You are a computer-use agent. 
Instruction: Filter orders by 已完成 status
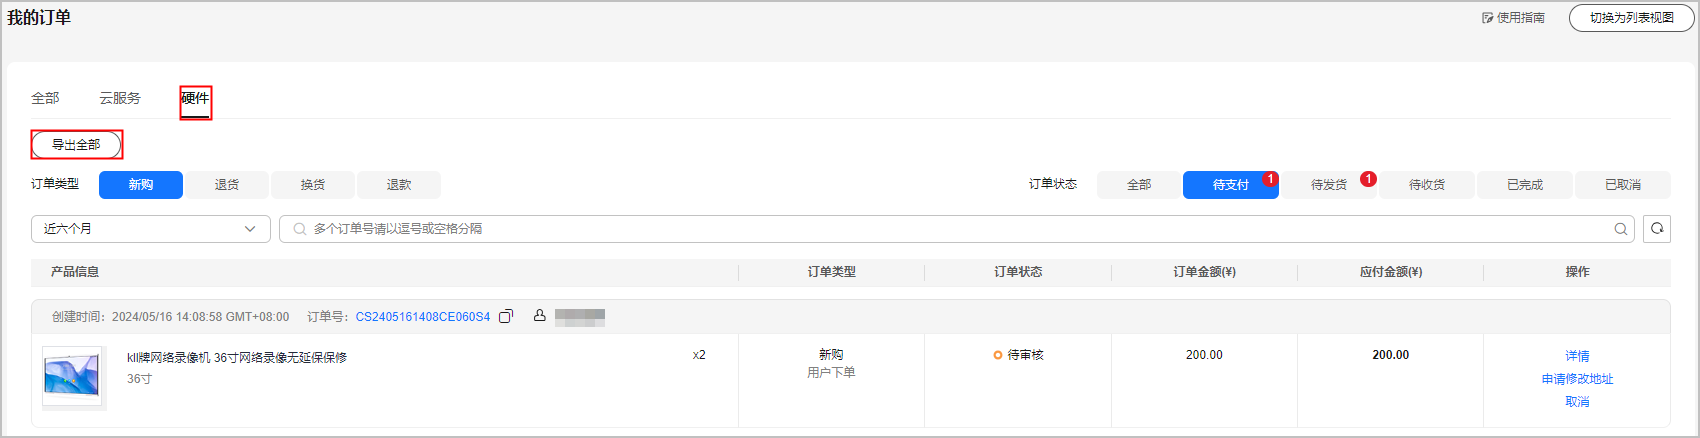tap(1524, 185)
